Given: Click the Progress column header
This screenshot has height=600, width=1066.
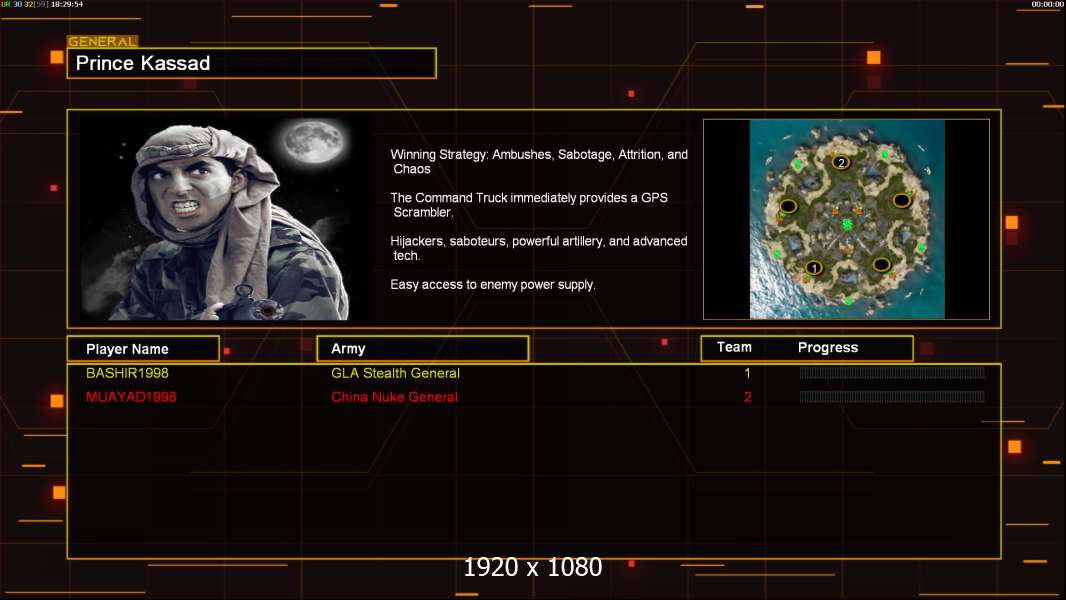Looking at the screenshot, I should click(827, 347).
